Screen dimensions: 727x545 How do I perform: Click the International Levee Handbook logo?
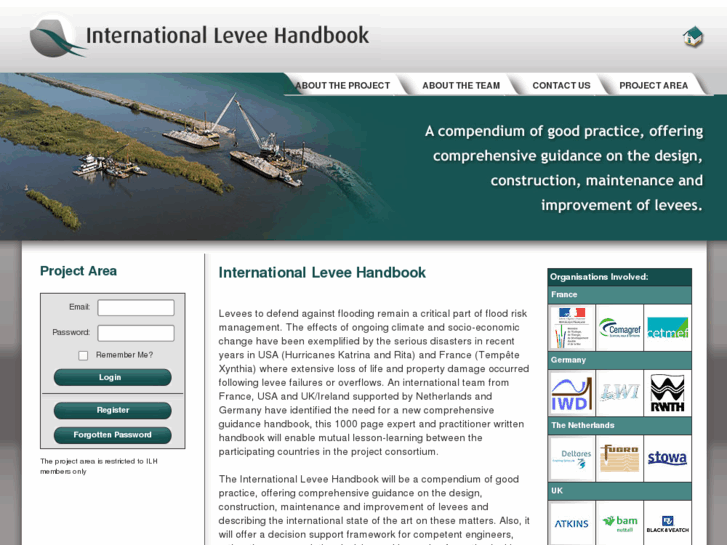pos(200,37)
